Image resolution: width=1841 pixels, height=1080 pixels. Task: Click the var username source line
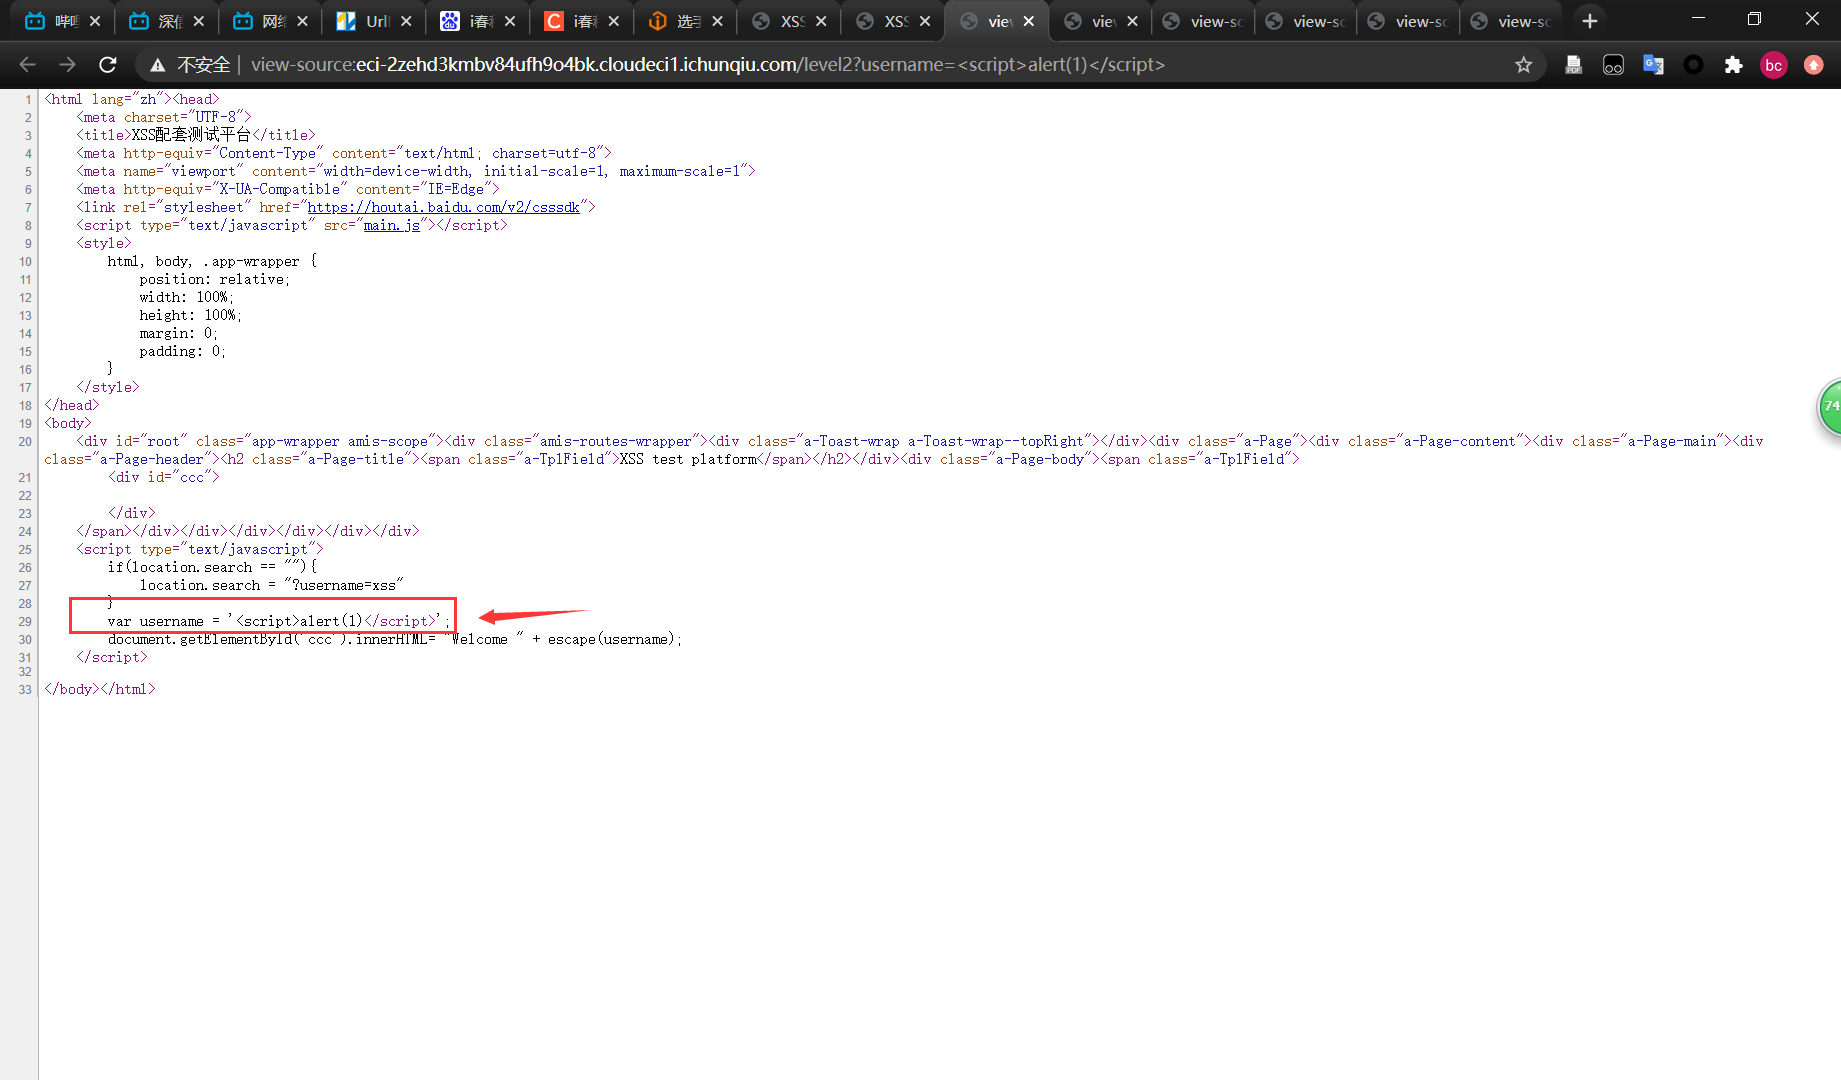coord(279,621)
